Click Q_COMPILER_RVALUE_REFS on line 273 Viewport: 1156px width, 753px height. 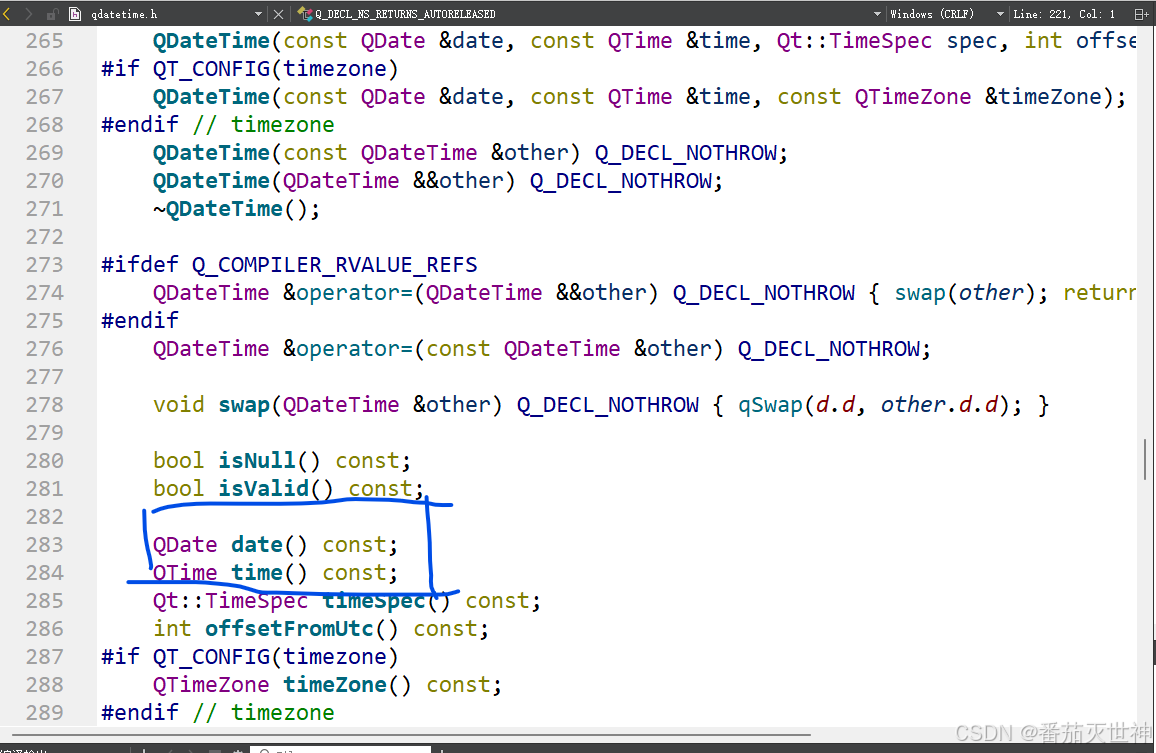pyautogui.click(x=335, y=265)
